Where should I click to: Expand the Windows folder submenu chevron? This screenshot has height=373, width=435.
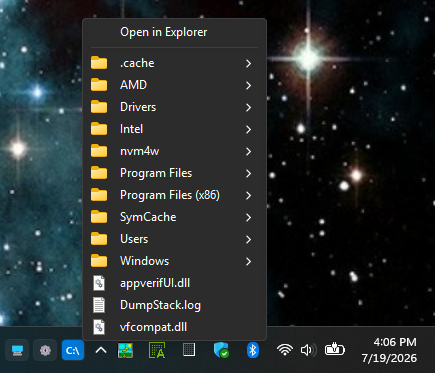(248, 261)
